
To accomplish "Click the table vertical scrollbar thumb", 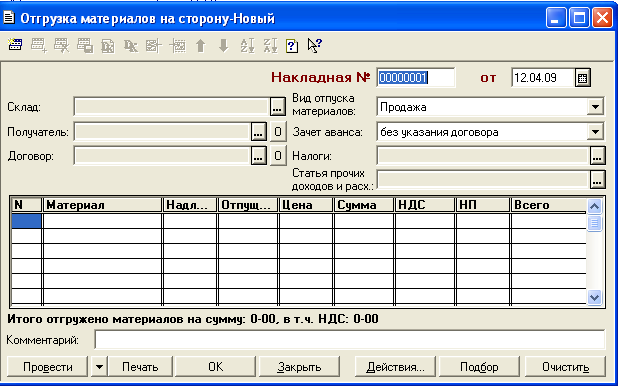I will click(594, 224).
